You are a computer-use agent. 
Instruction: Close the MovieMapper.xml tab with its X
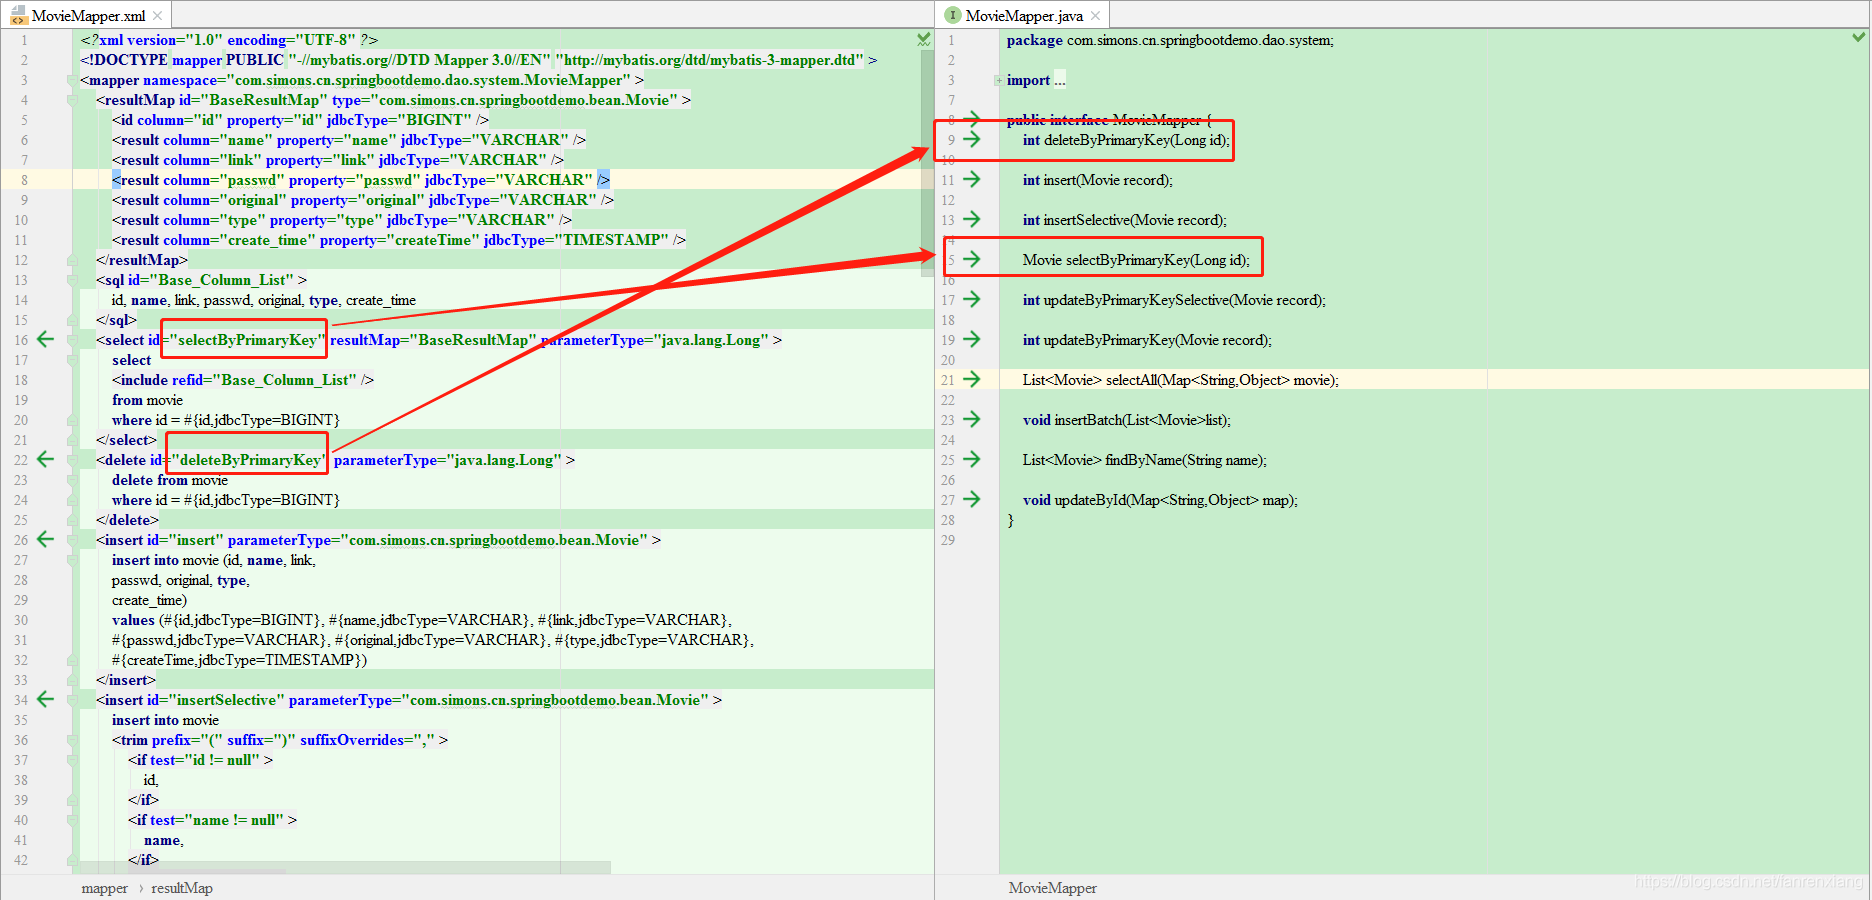point(157,15)
